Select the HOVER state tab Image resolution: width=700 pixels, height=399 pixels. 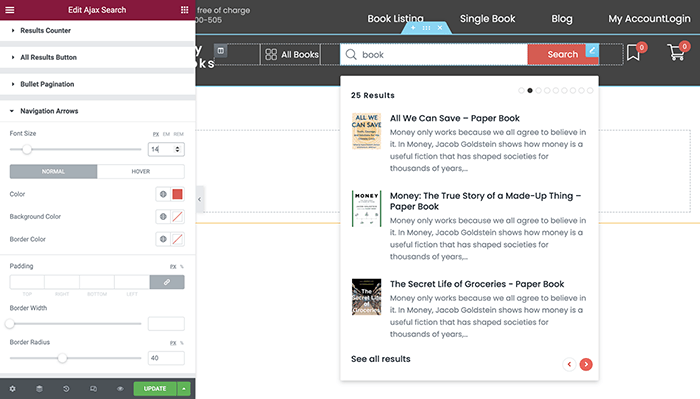click(x=141, y=171)
